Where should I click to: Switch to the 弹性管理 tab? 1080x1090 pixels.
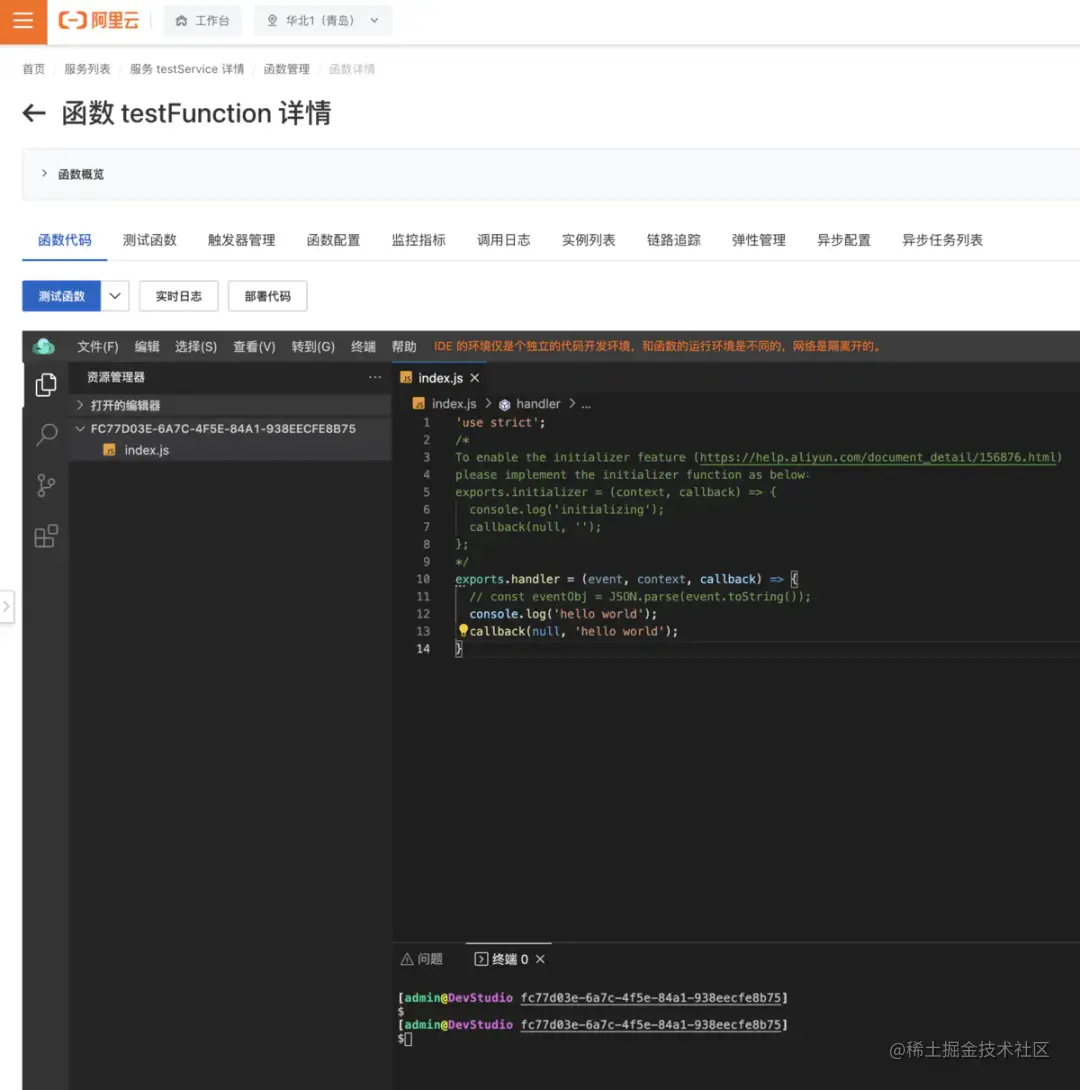coord(758,241)
